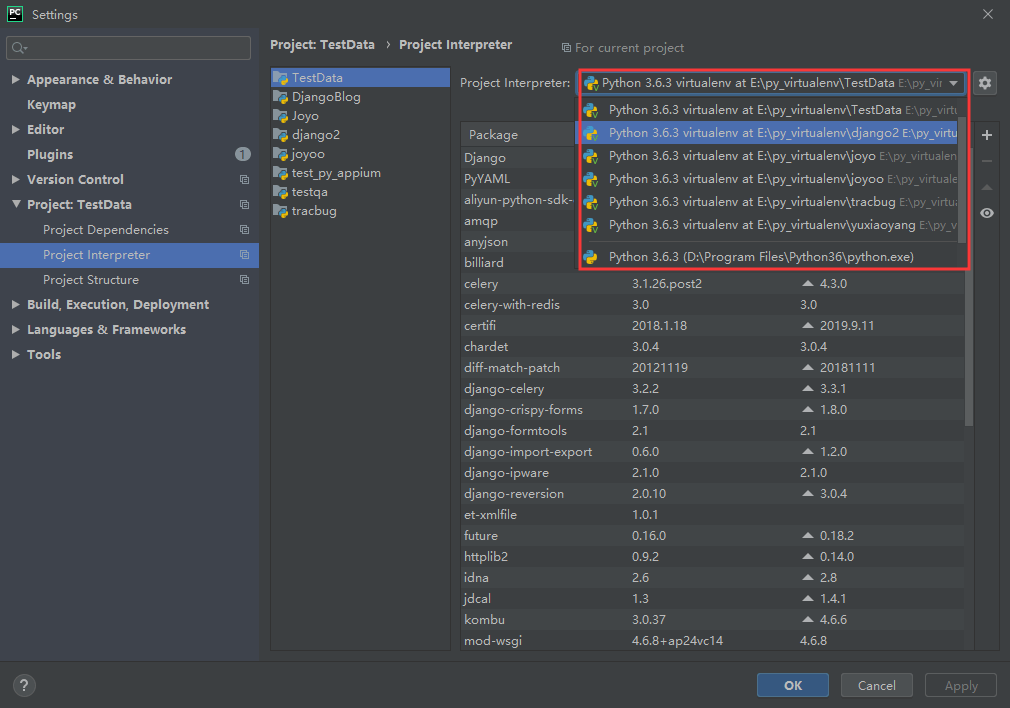Select the django-import-export package row
The image size is (1010, 708).
[x=712, y=452]
